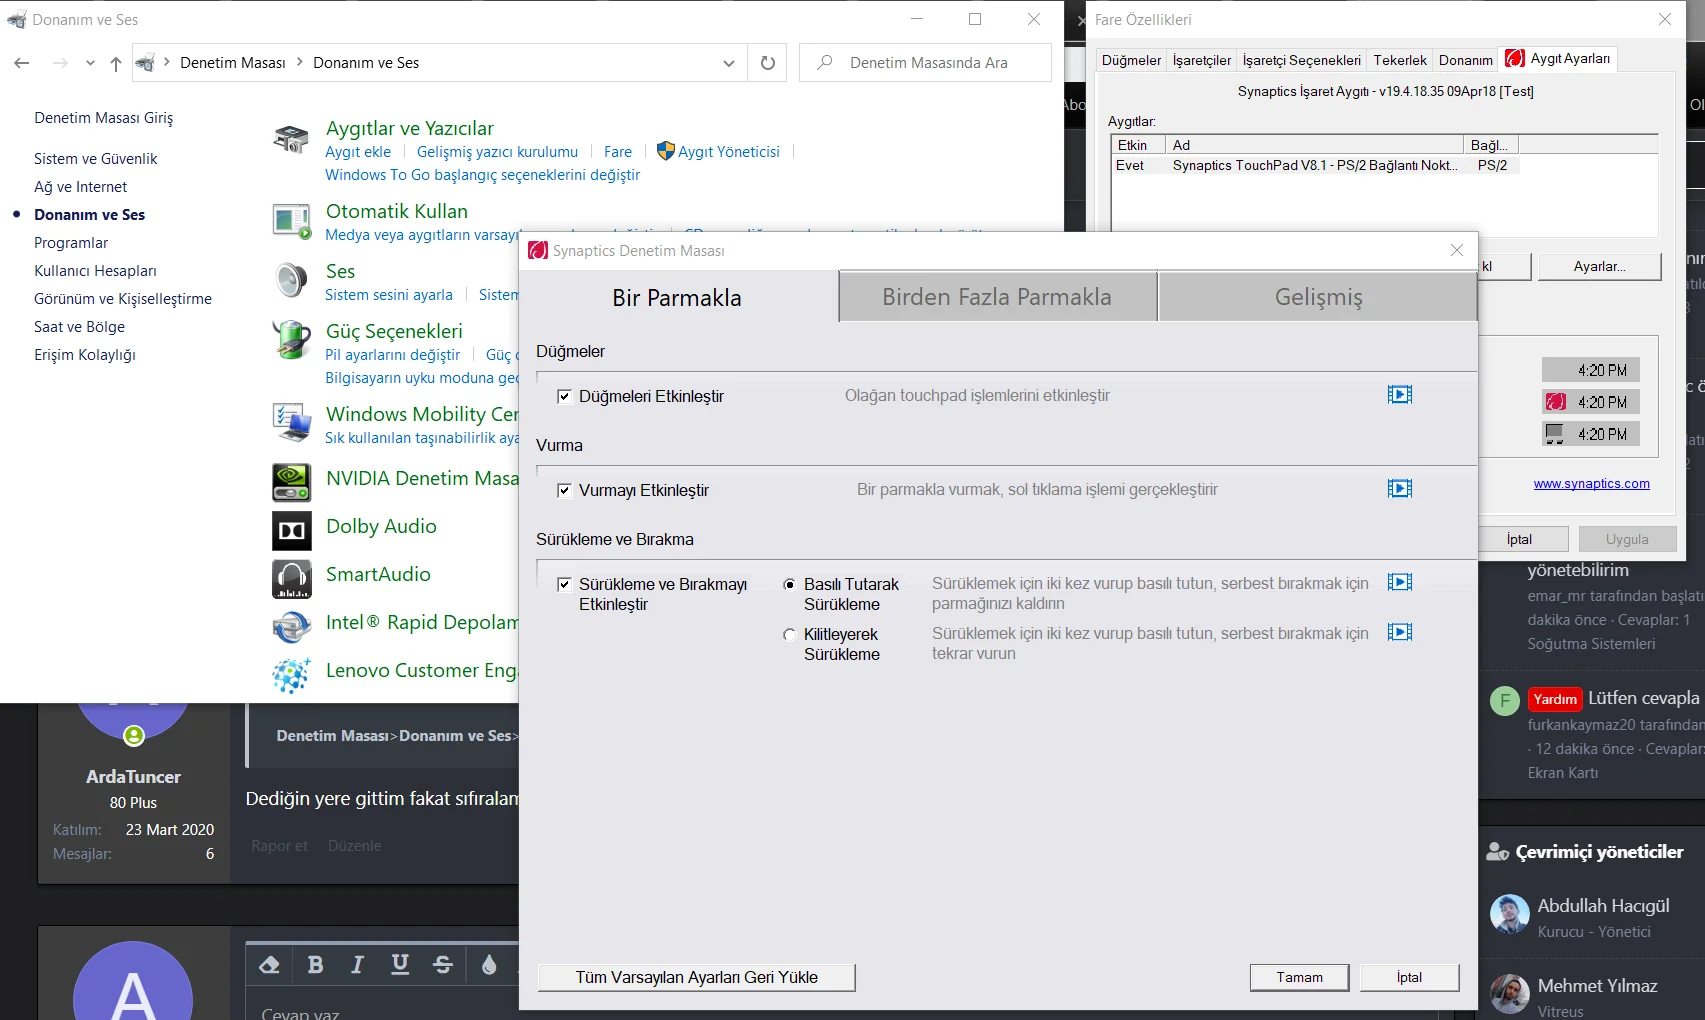The width and height of the screenshot is (1705, 1020).
Task: Visit the www.synaptics.com link
Action: click(x=1591, y=484)
